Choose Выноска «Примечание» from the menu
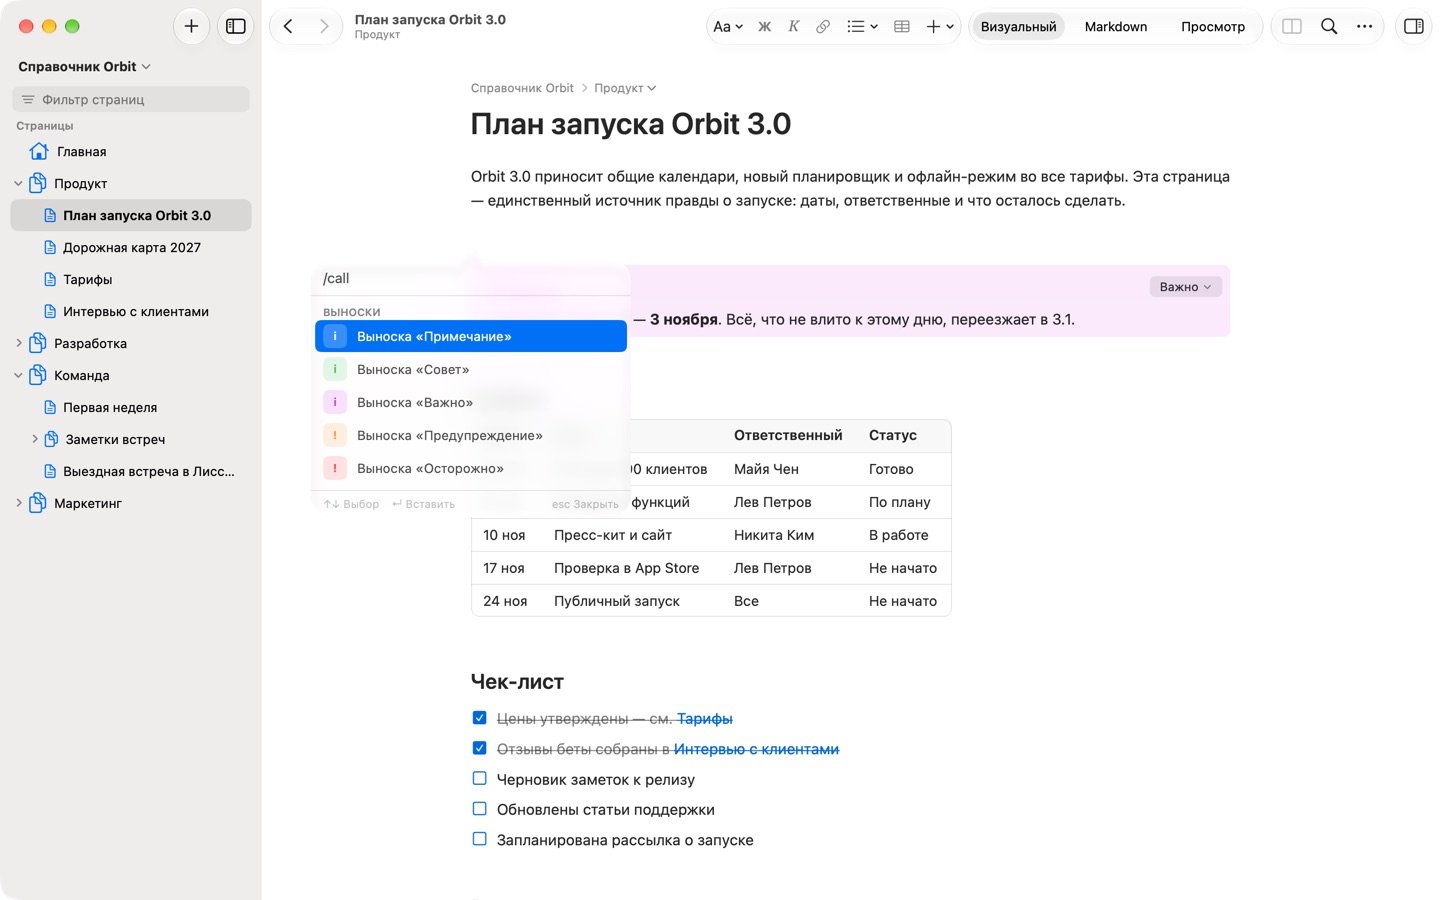Image resolution: width=1440 pixels, height=900 pixels. (471, 336)
